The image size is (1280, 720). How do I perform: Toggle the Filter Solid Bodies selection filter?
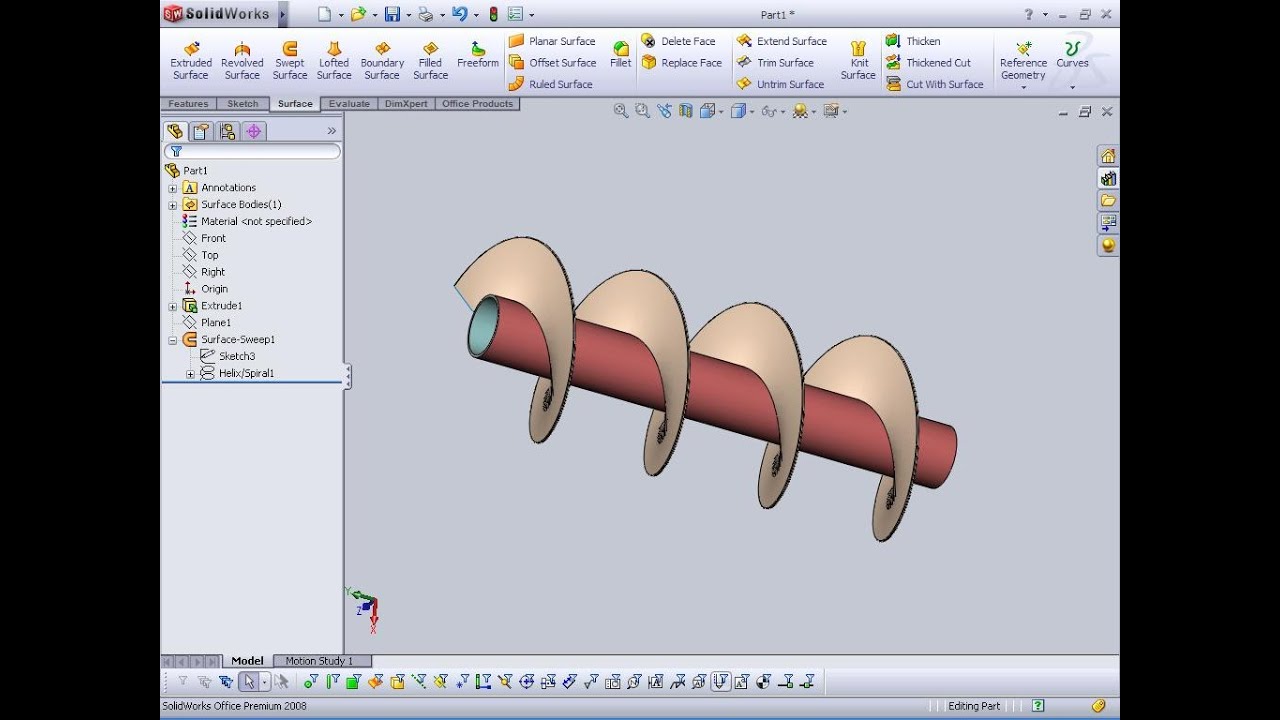[397, 682]
